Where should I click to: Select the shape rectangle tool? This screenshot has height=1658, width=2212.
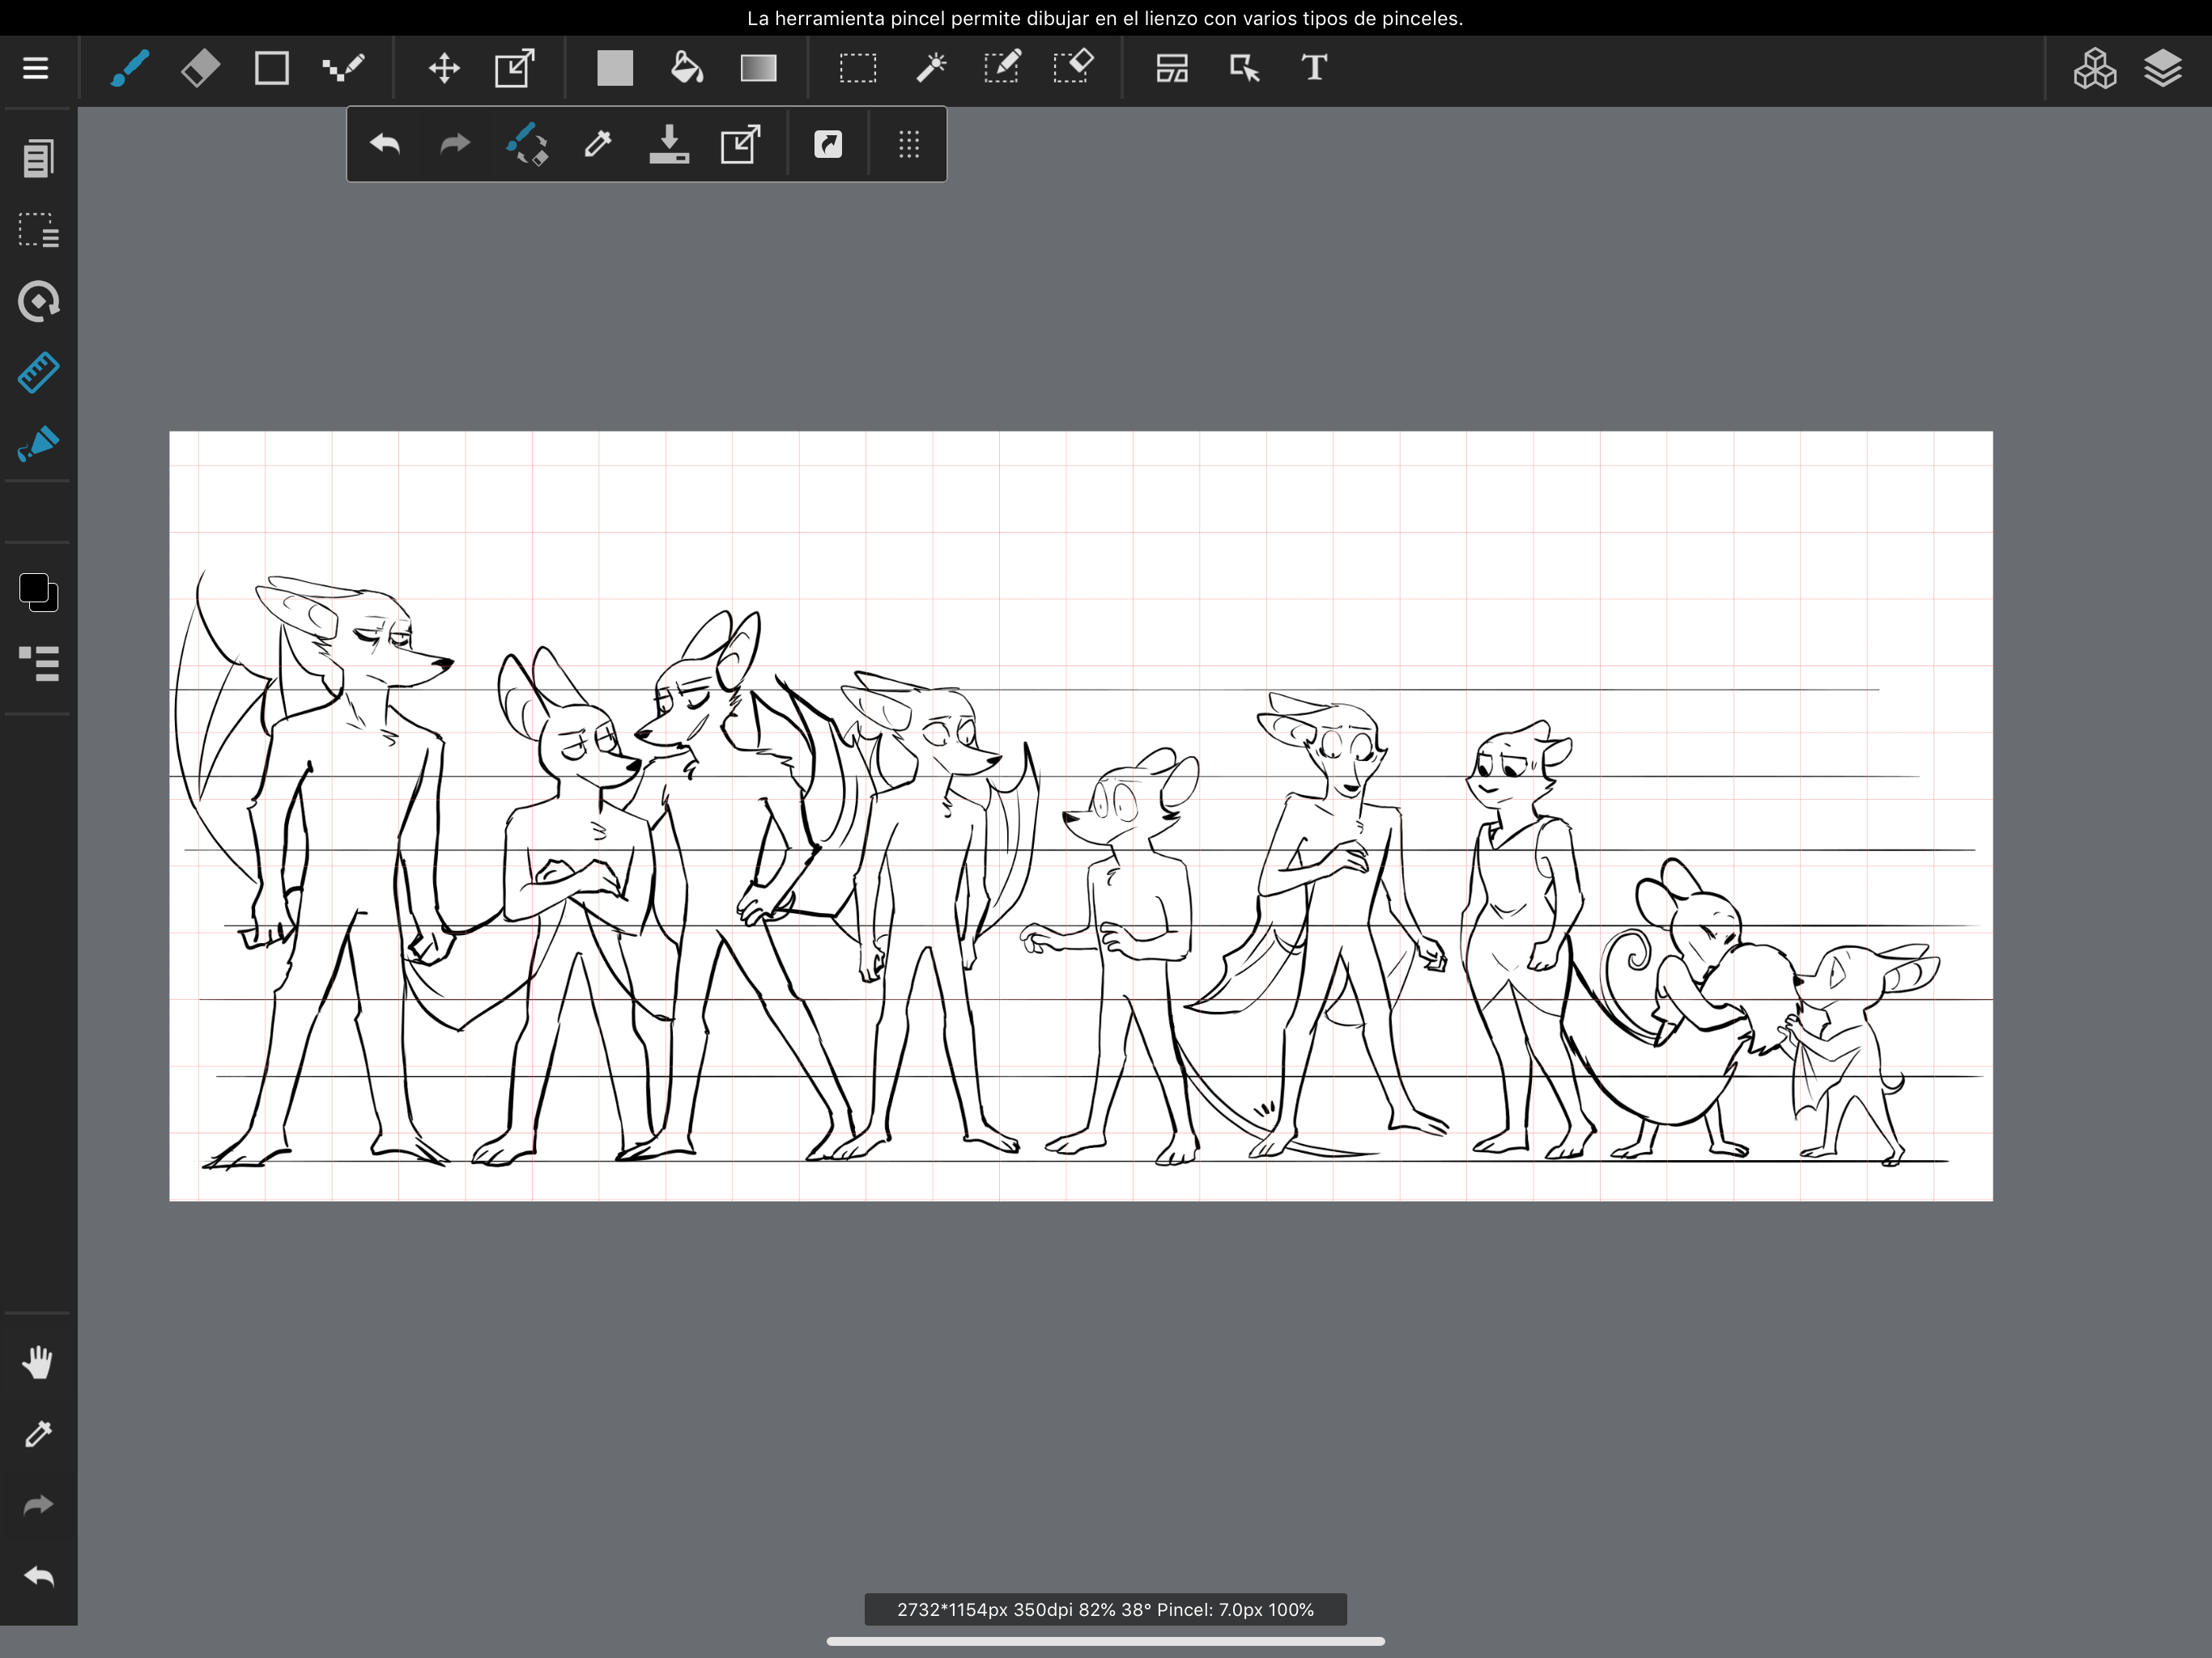[x=271, y=68]
